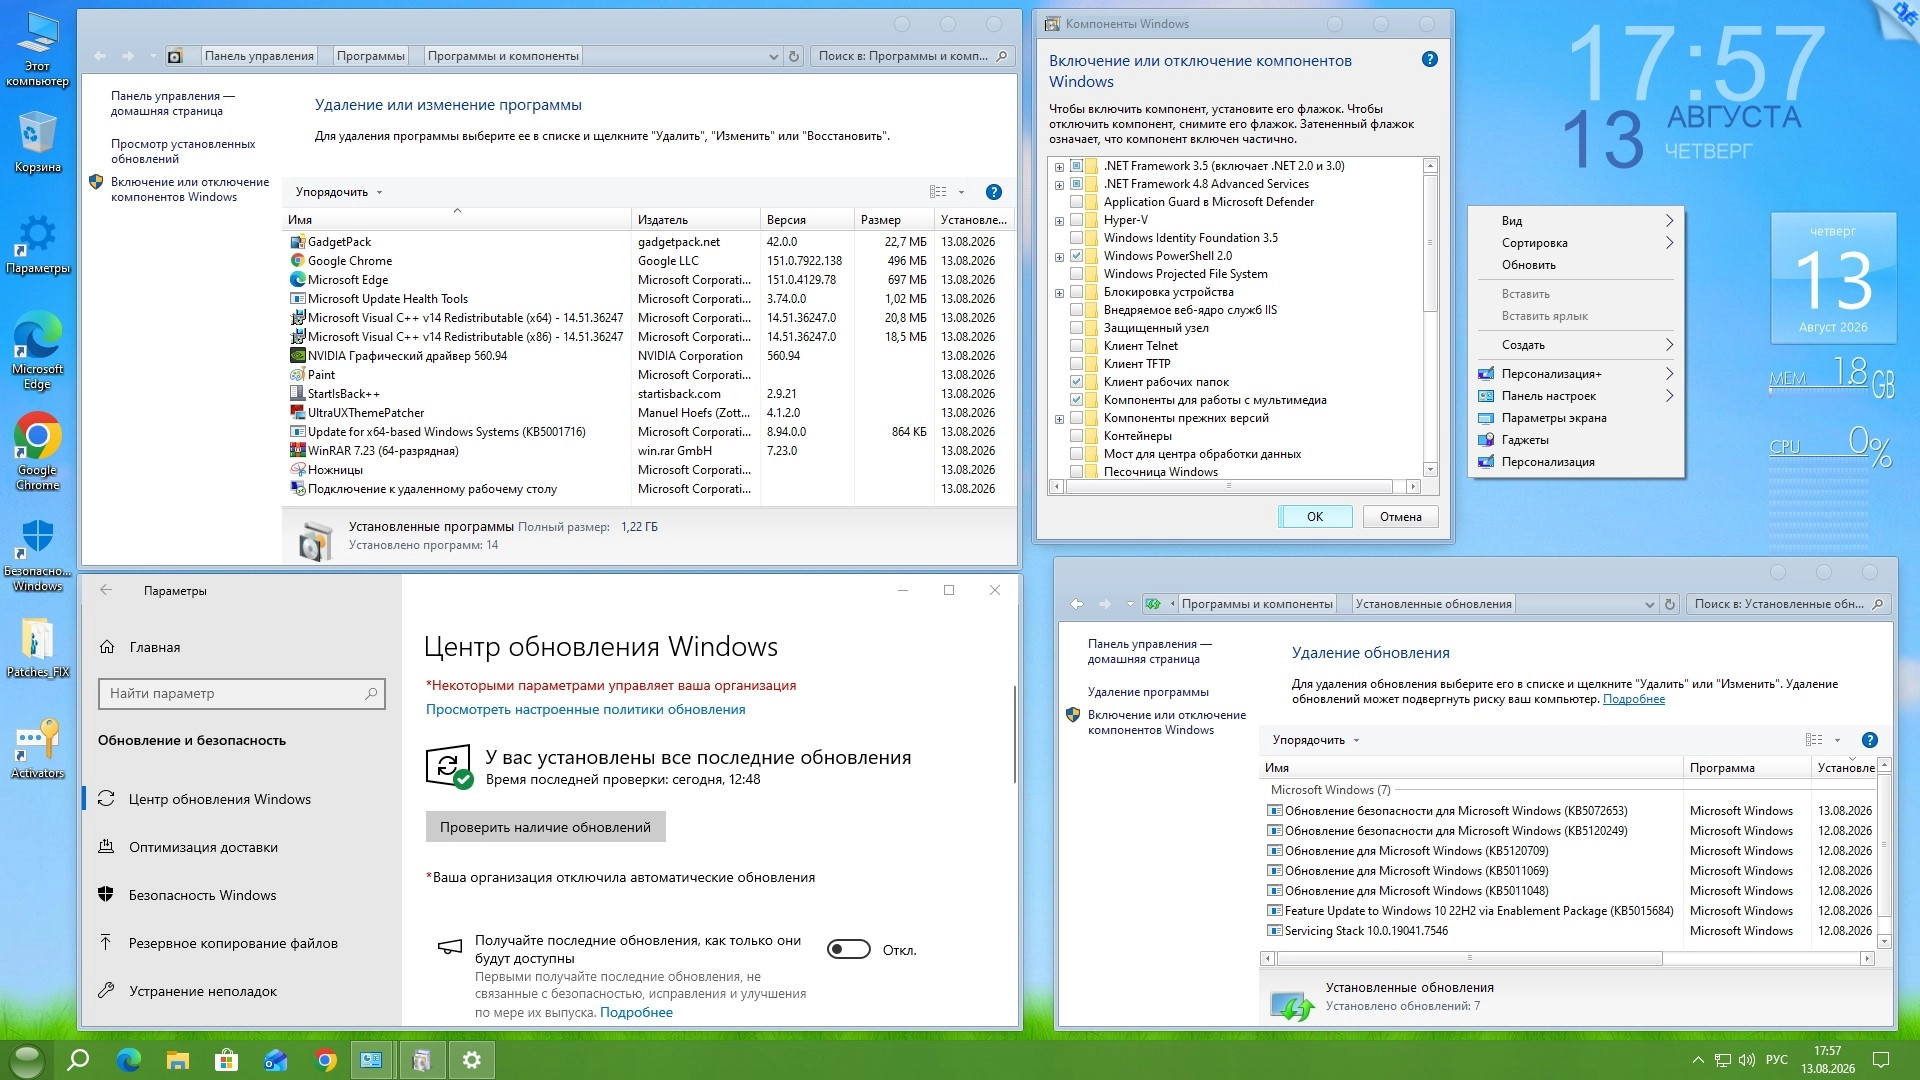Open the Параметры desktop gear icon
This screenshot has width=1920, height=1080.
tap(37, 243)
